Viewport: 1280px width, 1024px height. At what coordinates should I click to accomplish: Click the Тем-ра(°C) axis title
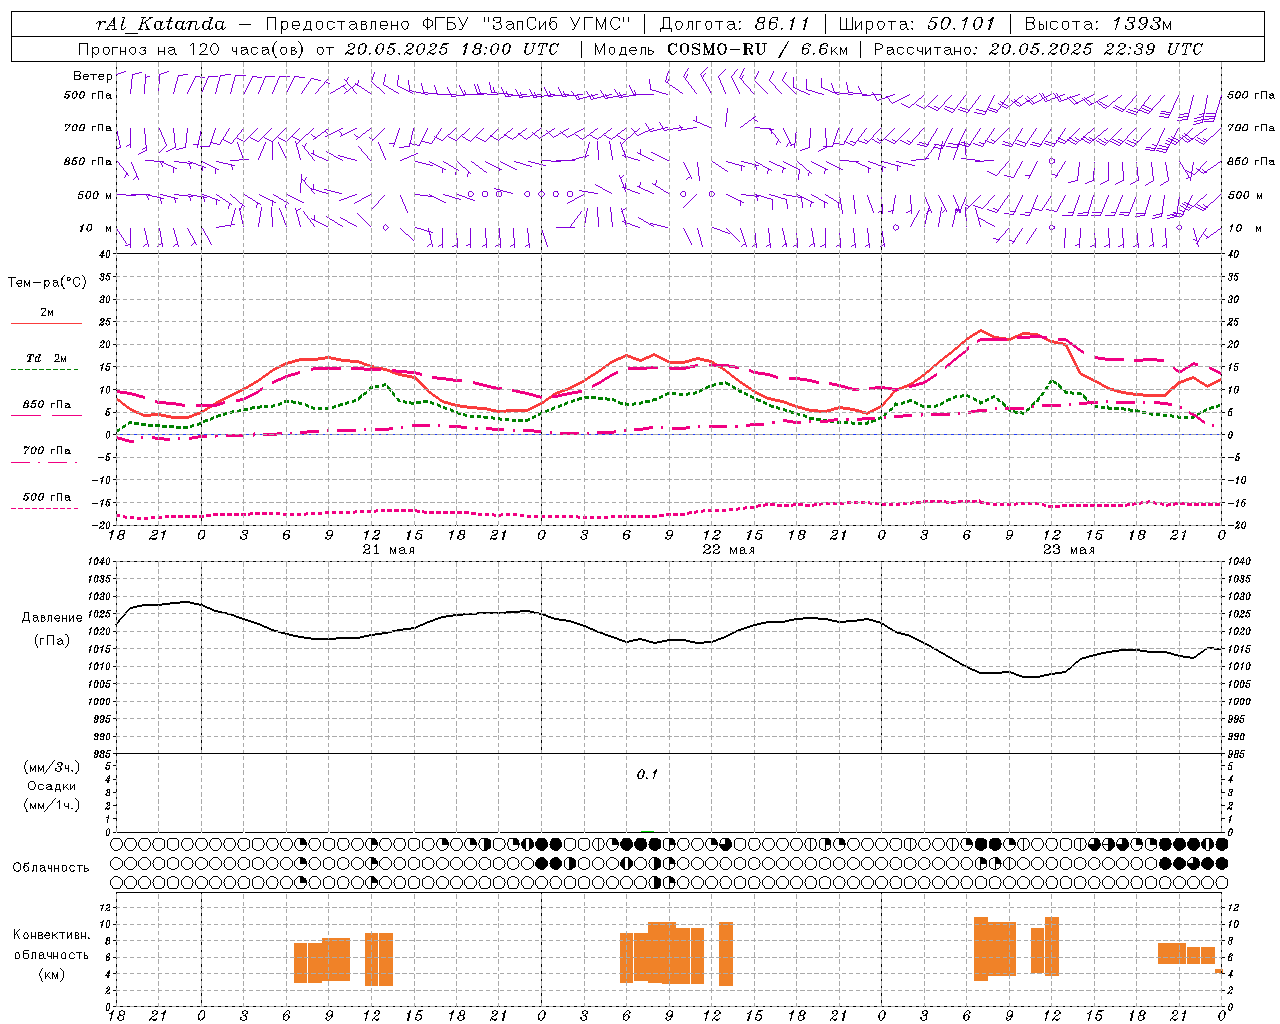pos(47,283)
